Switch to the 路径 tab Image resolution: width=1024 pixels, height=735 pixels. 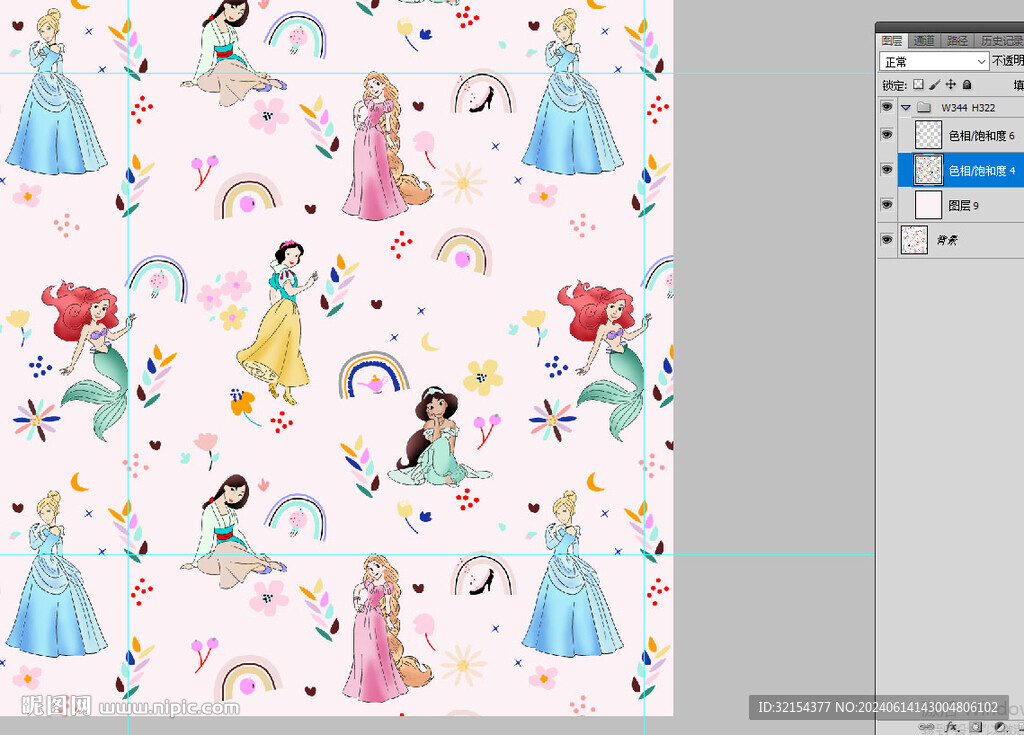coord(957,41)
